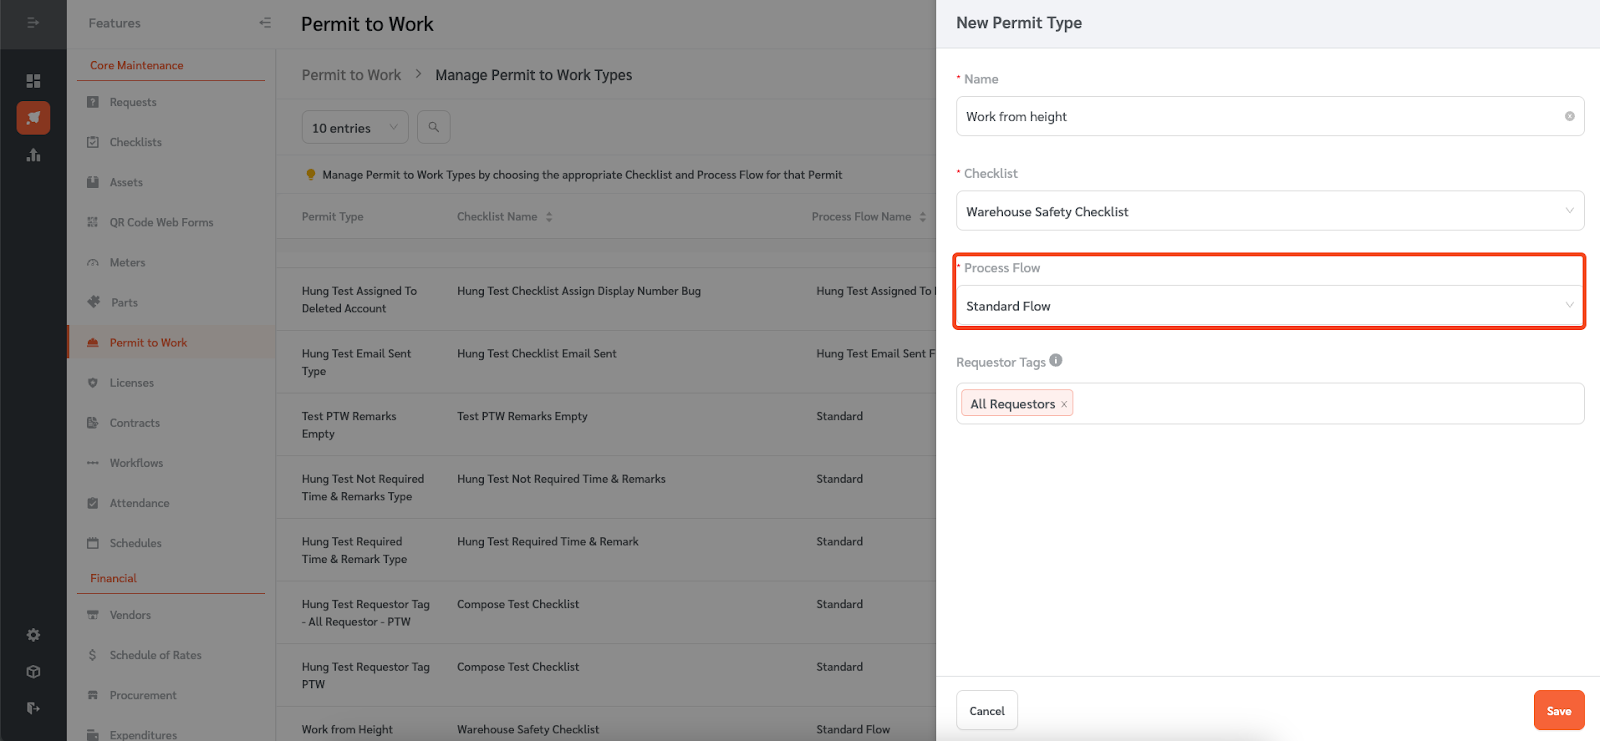Open the analytics chart icon in left rail
Image resolution: width=1600 pixels, height=741 pixels.
[x=33, y=155]
